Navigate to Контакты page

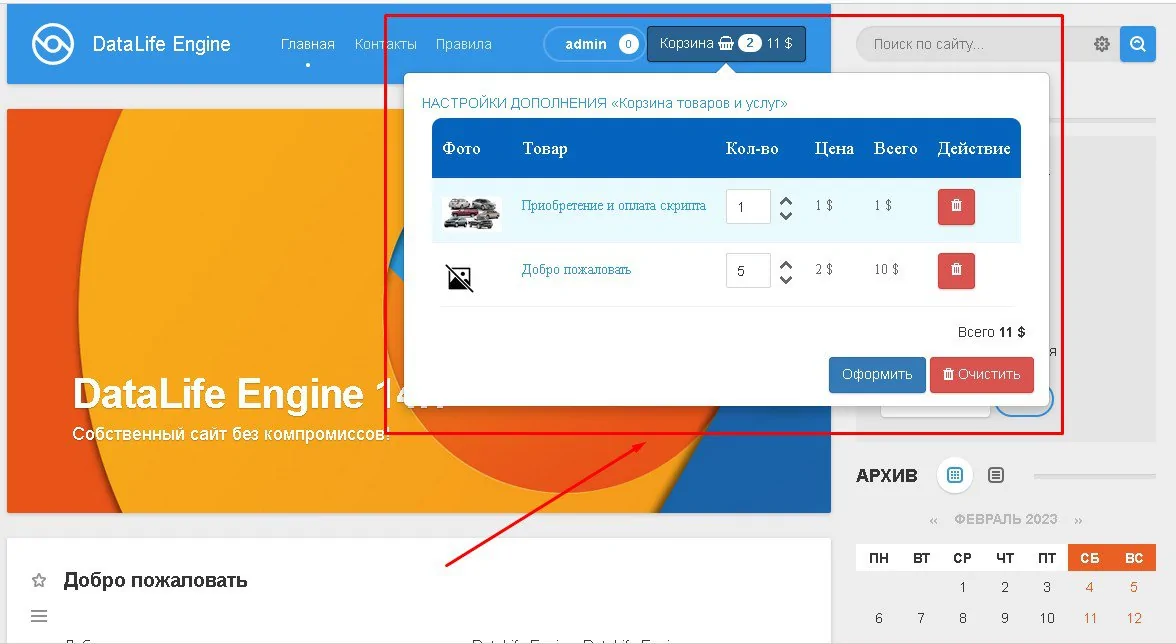(x=385, y=44)
